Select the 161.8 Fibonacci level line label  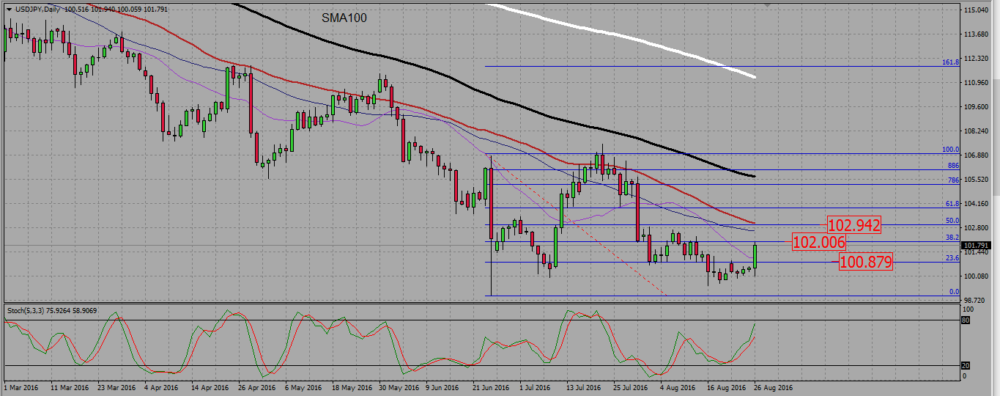coord(950,62)
